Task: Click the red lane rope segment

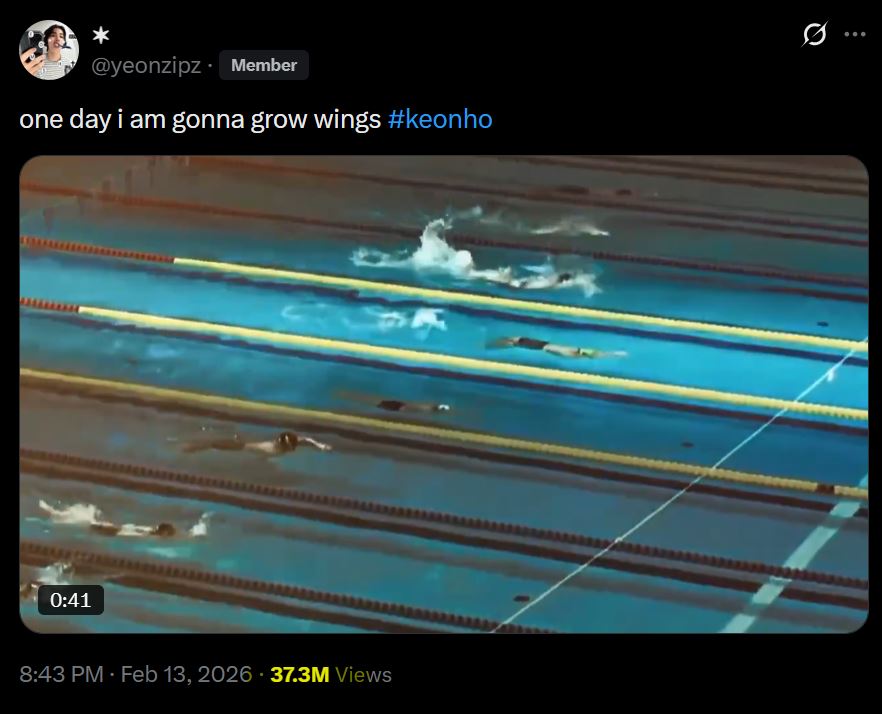Action: pos(97,250)
